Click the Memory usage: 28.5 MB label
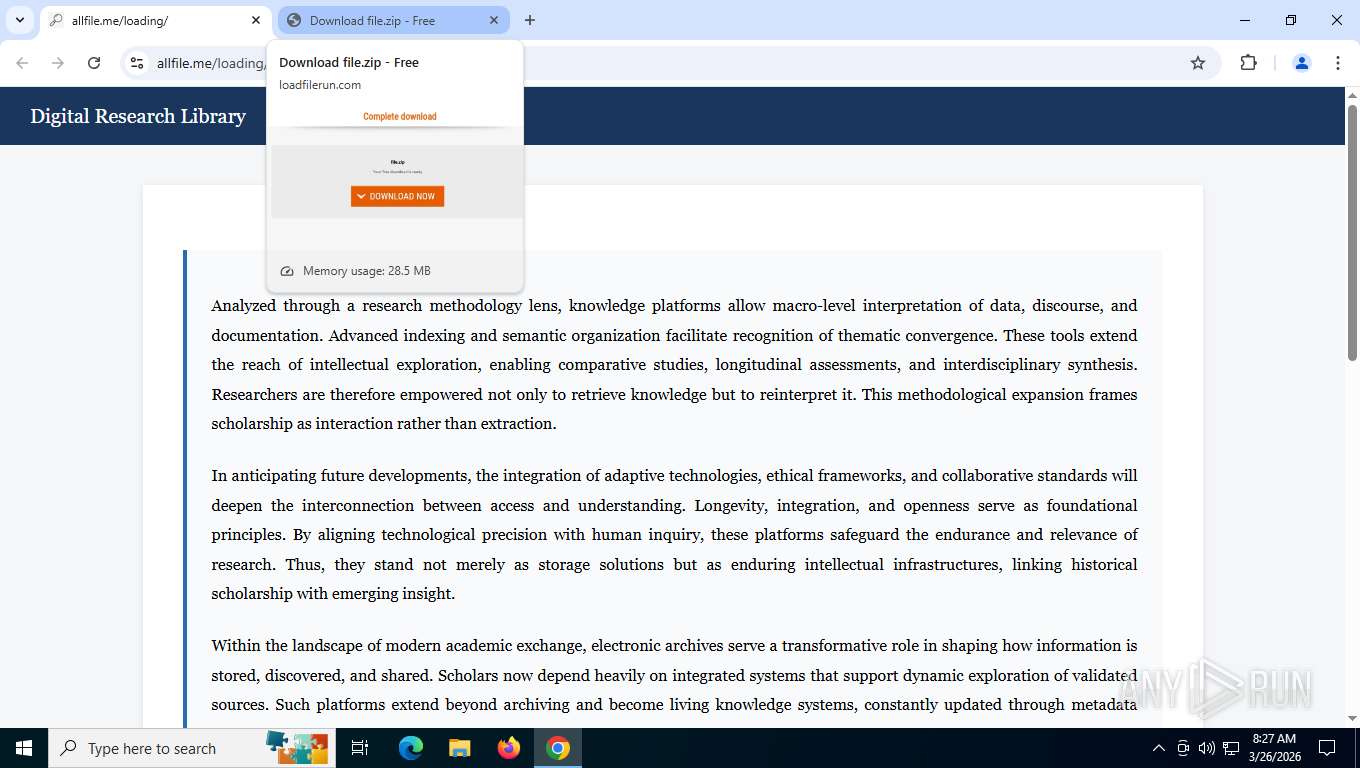The height and width of the screenshot is (768, 1360). click(x=367, y=271)
